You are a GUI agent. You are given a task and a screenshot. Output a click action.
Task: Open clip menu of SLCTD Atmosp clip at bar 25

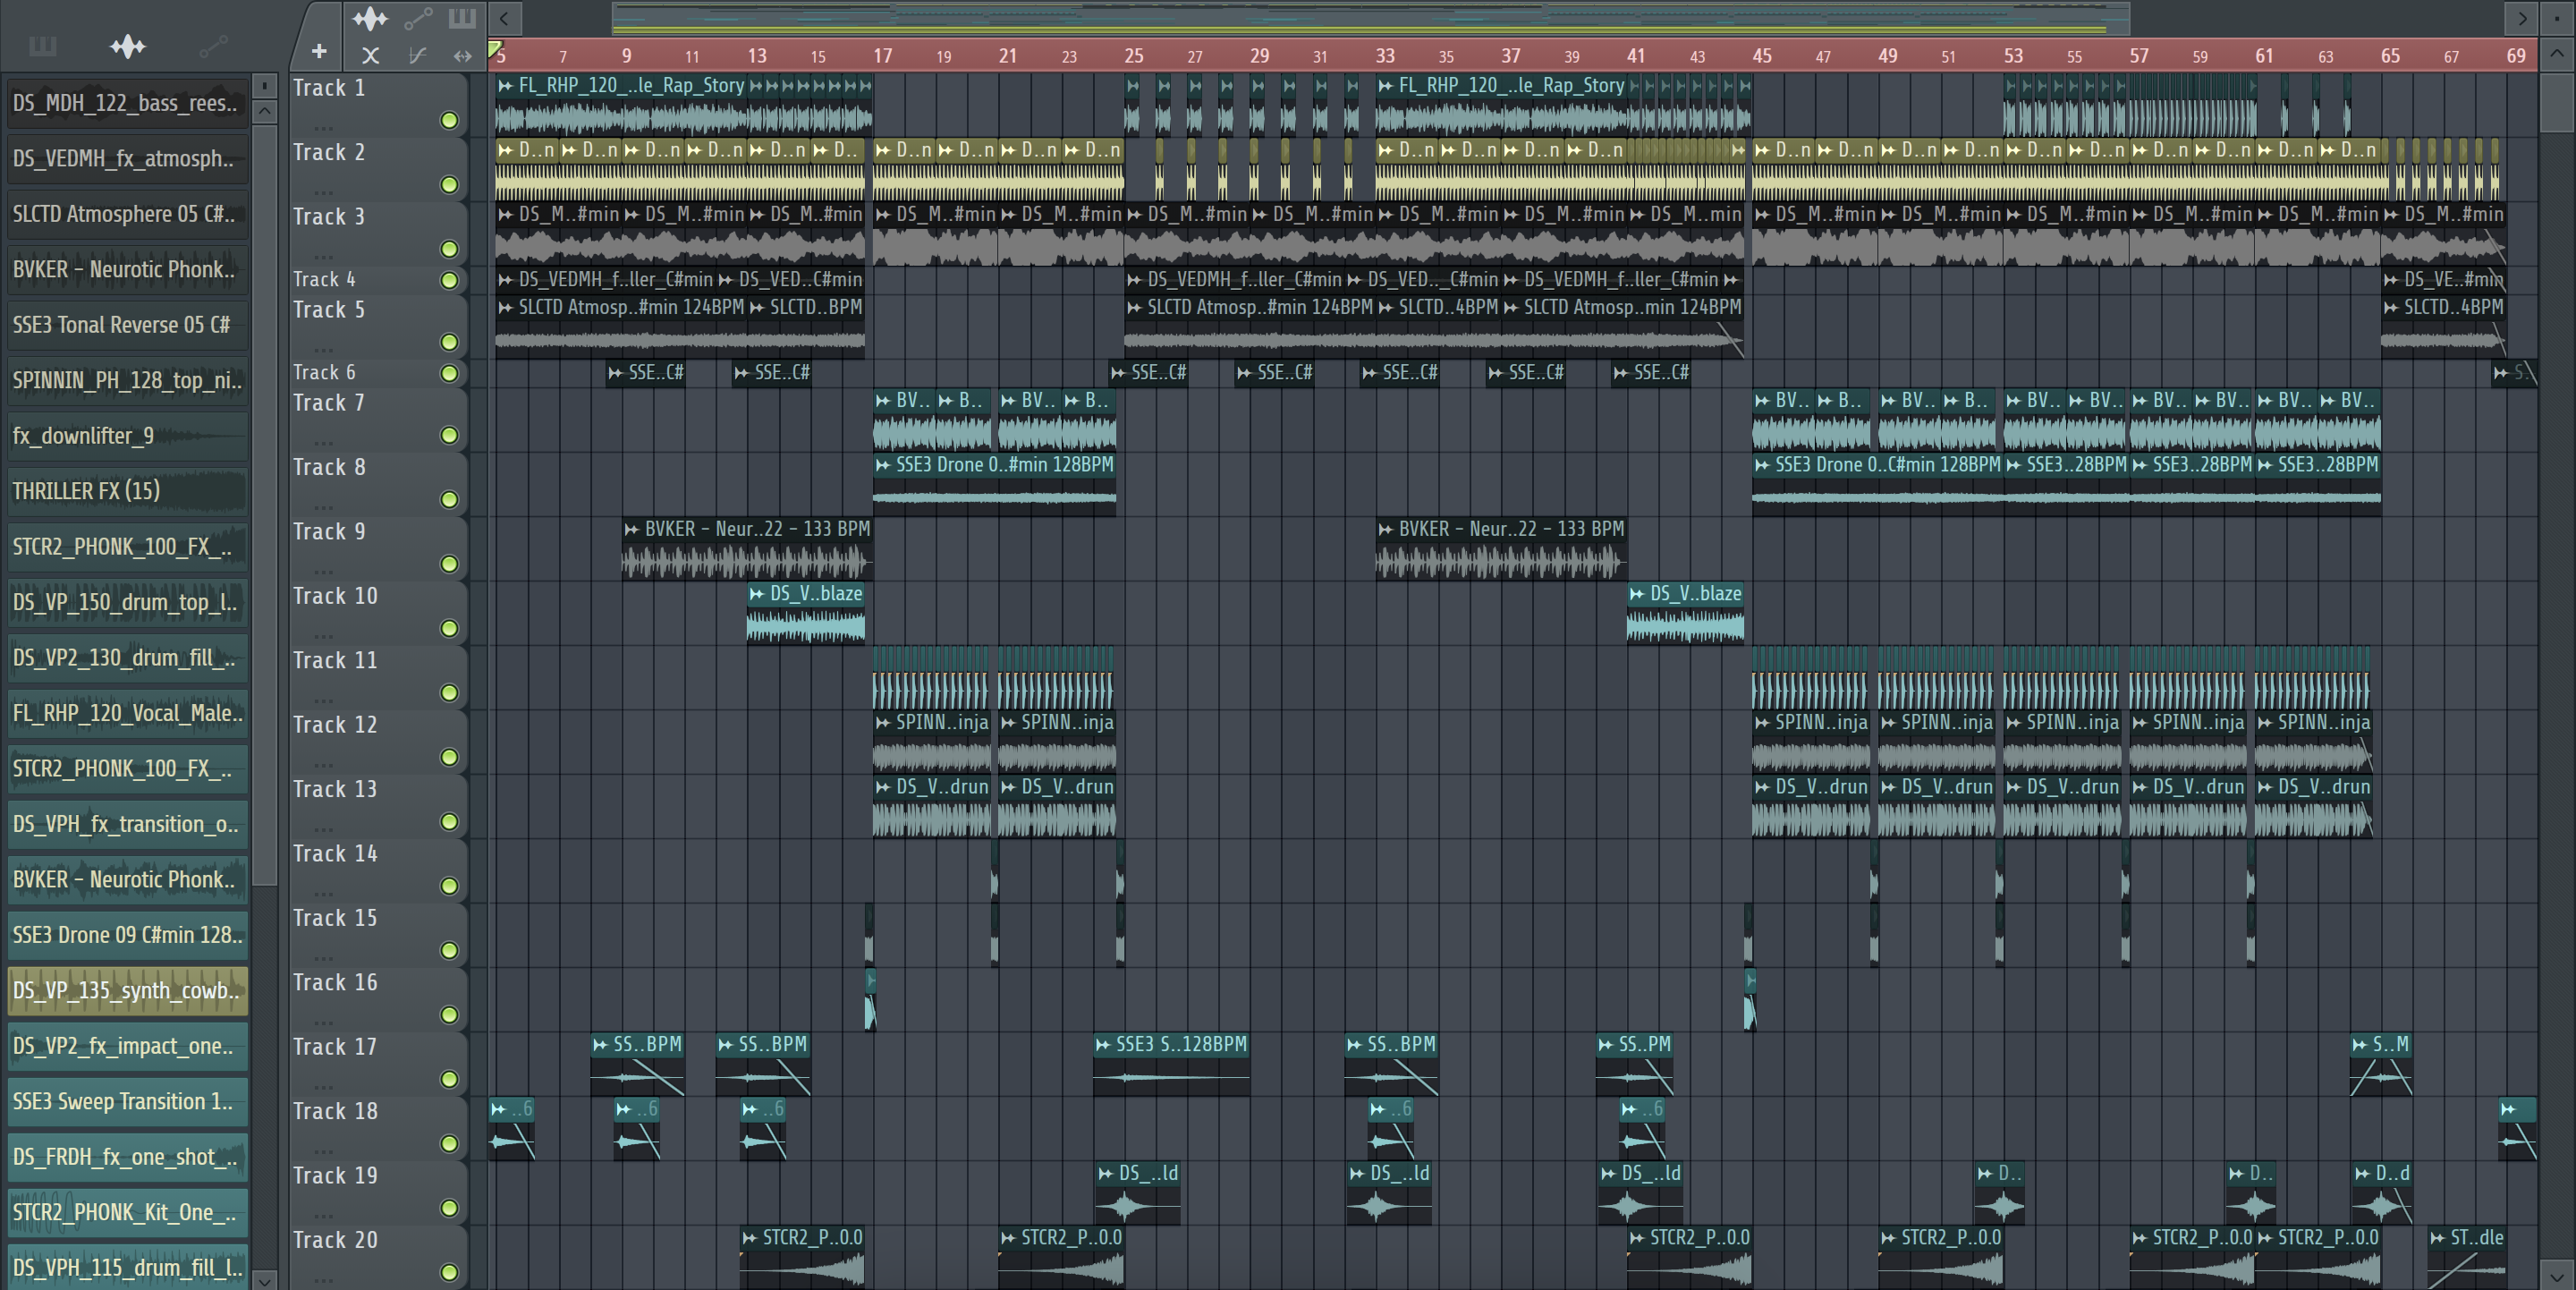pos(1135,308)
